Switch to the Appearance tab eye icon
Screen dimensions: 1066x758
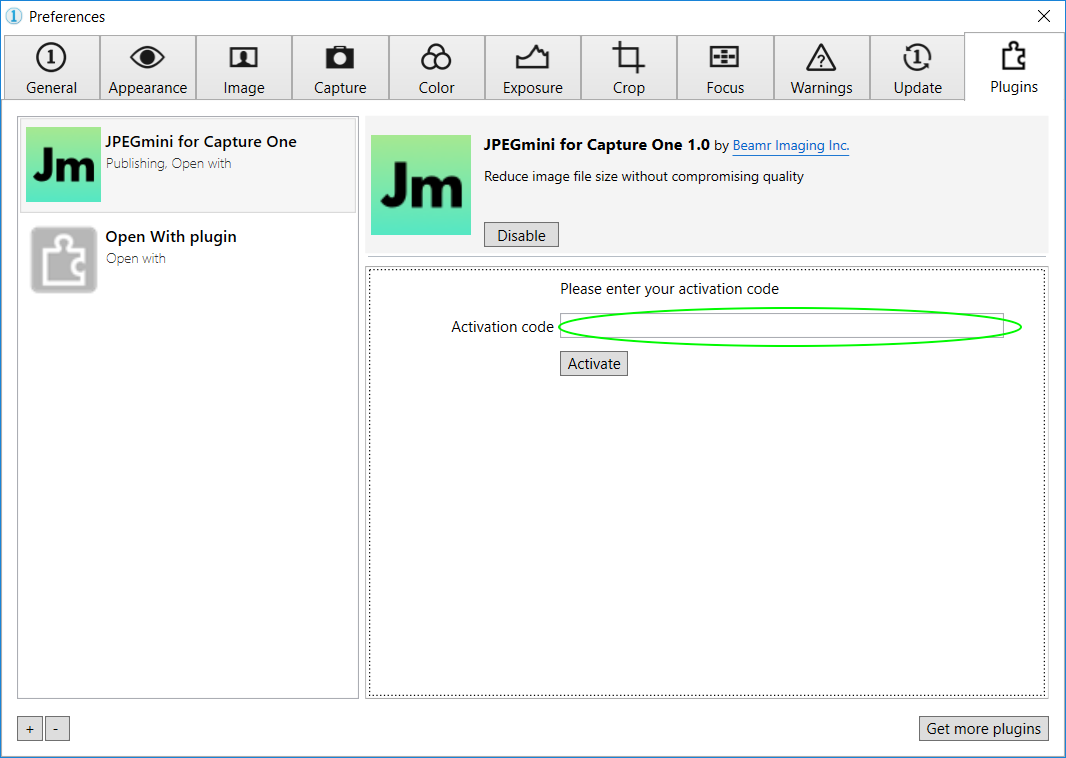coord(148,68)
